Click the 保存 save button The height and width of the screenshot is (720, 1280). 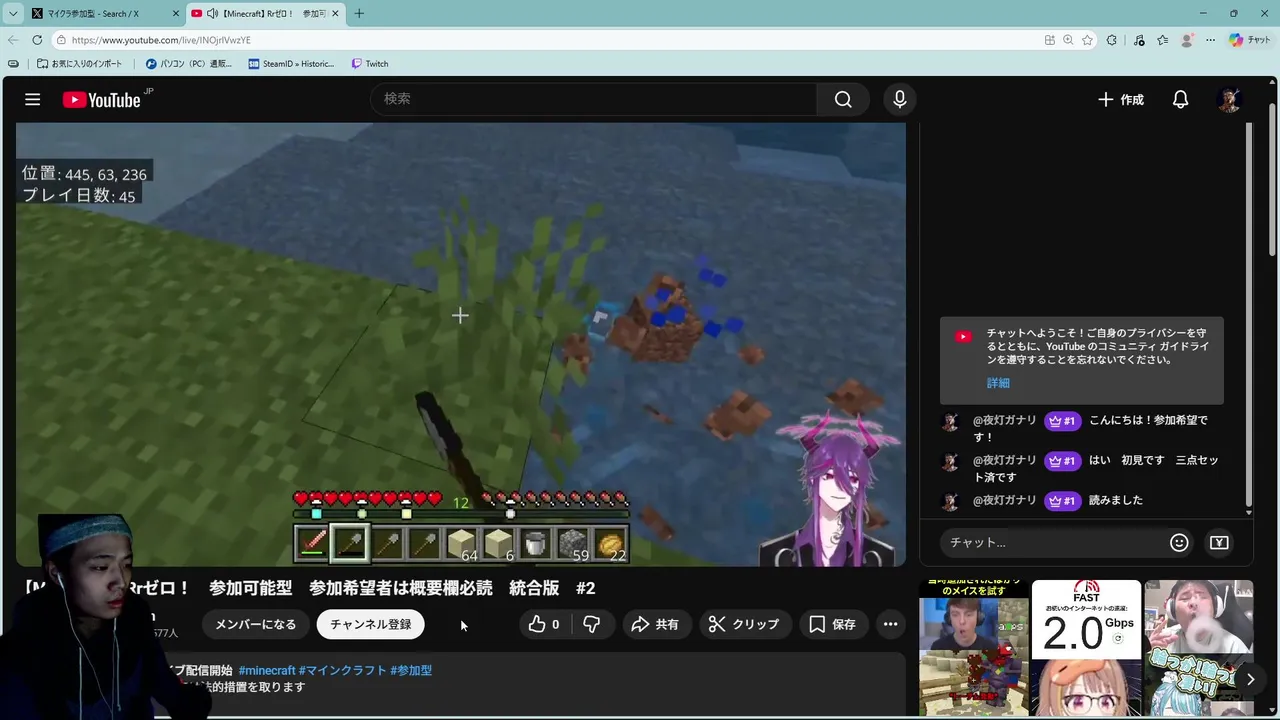pyautogui.click(x=832, y=624)
